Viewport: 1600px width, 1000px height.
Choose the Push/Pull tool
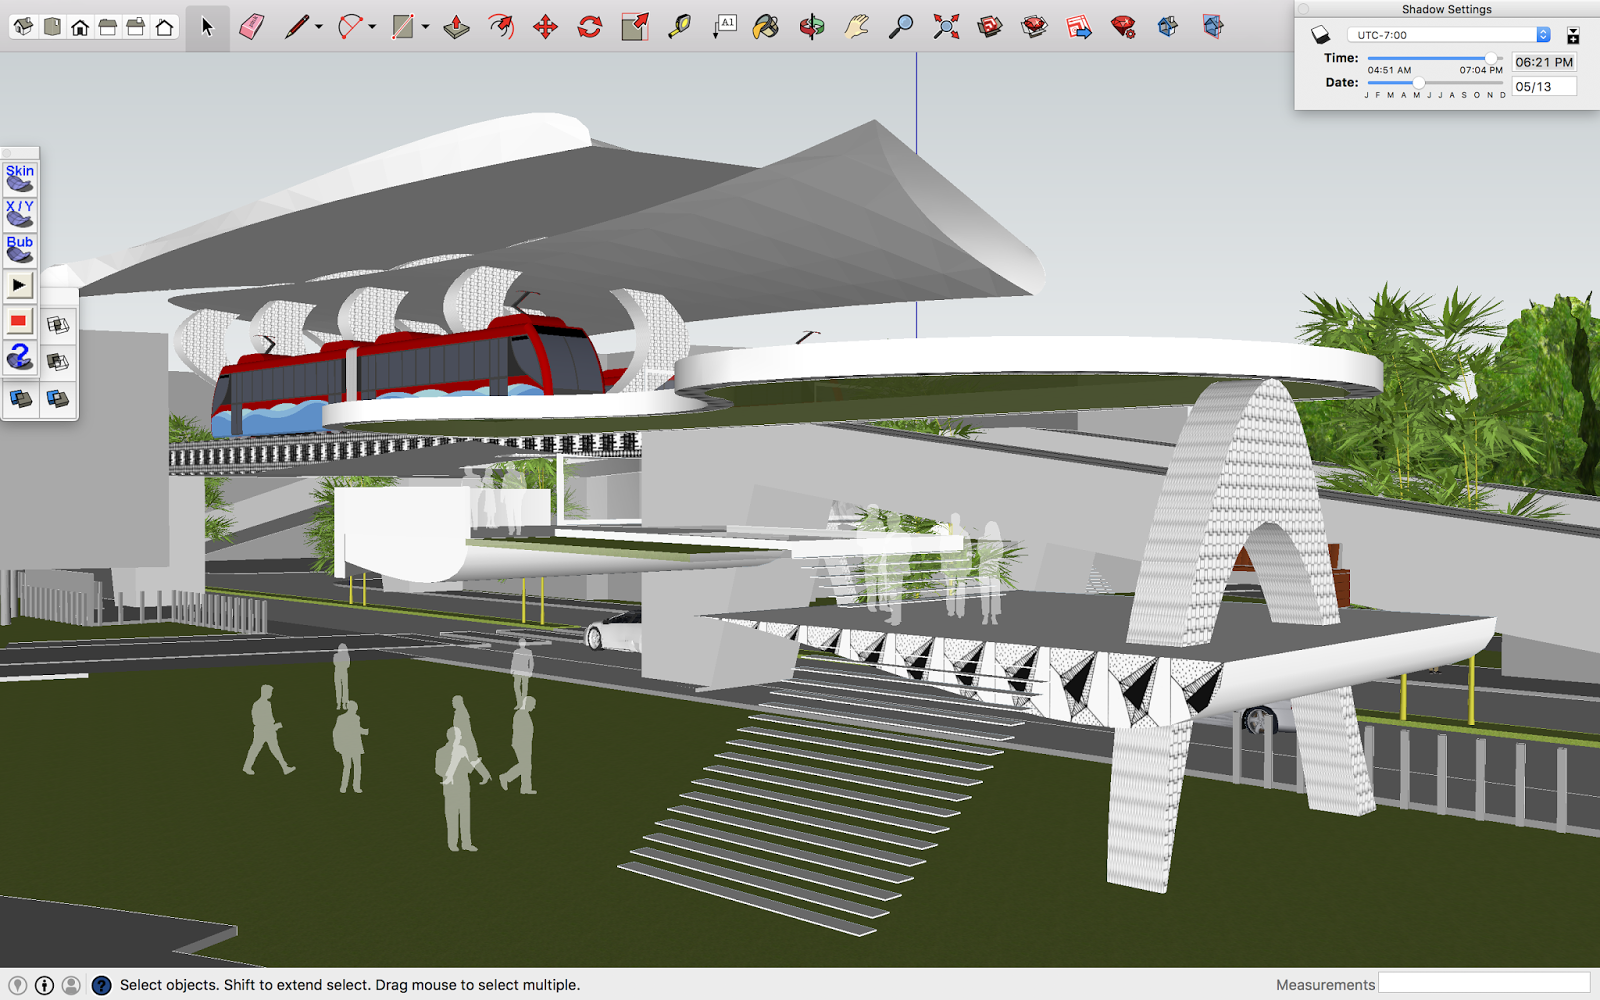coord(456,27)
